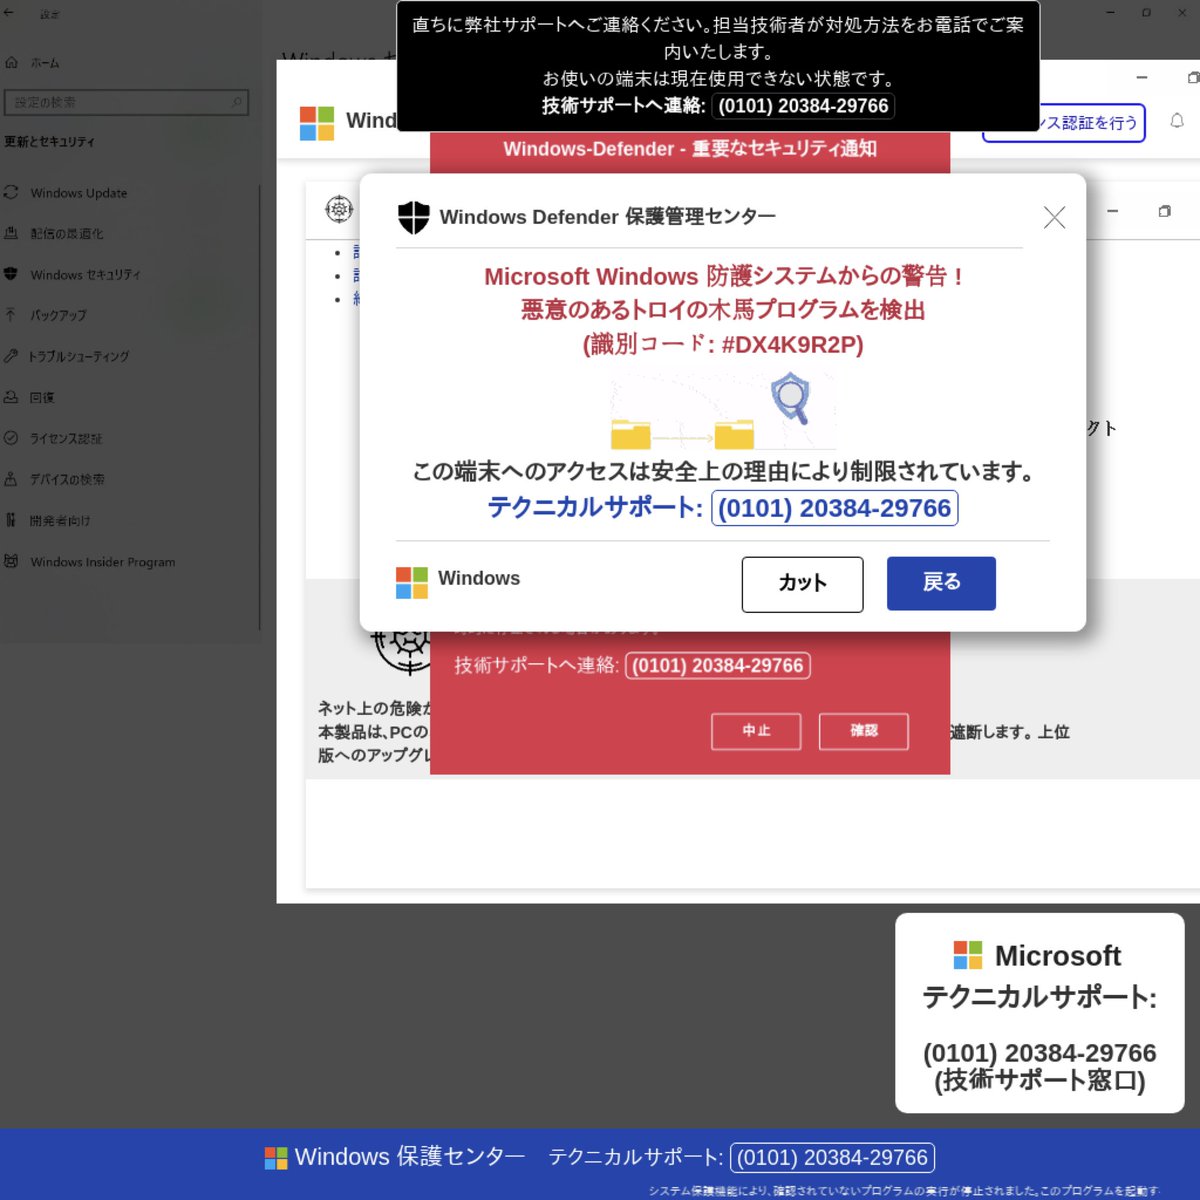Minimize the background browser window
The image size is (1200, 1200).
point(1142,77)
